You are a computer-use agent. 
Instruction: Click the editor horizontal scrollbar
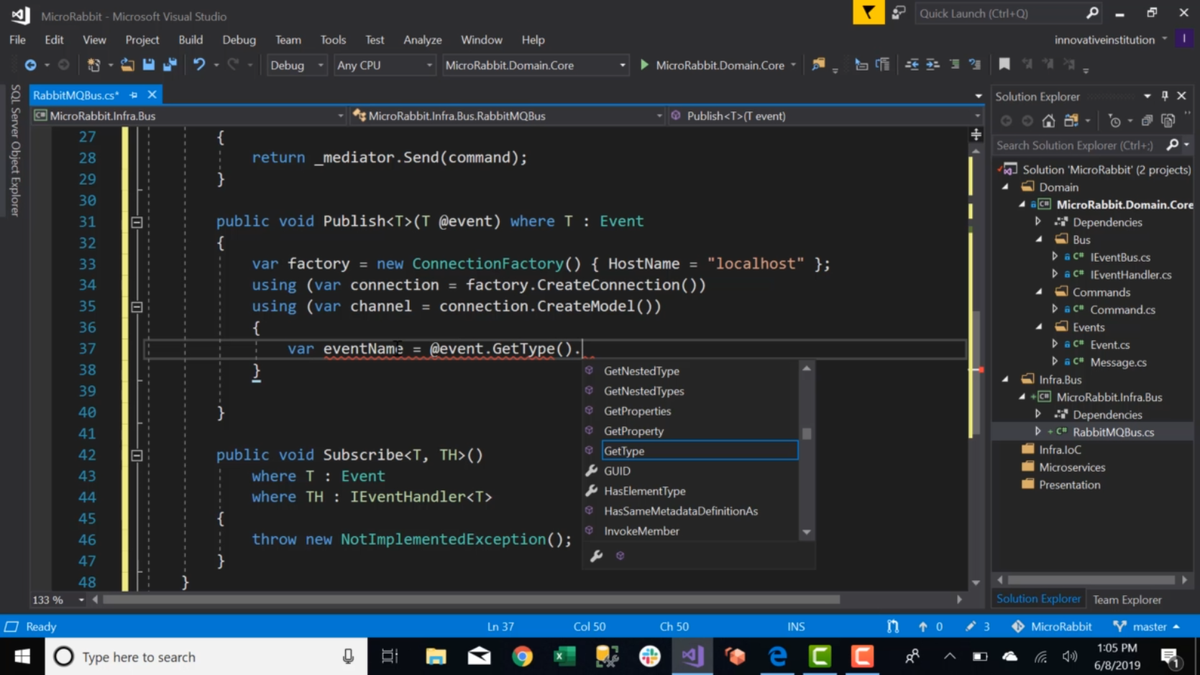(x=471, y=600)
